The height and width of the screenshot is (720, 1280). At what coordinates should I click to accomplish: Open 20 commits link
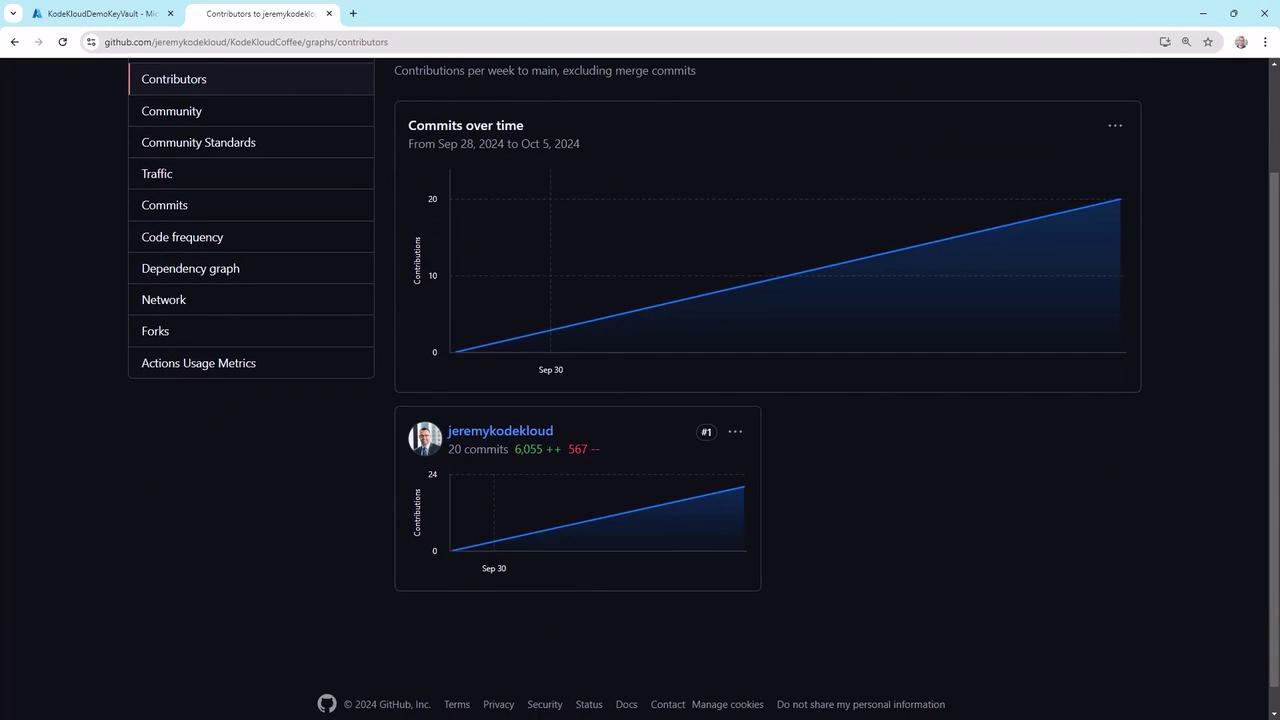pos(478,449)
